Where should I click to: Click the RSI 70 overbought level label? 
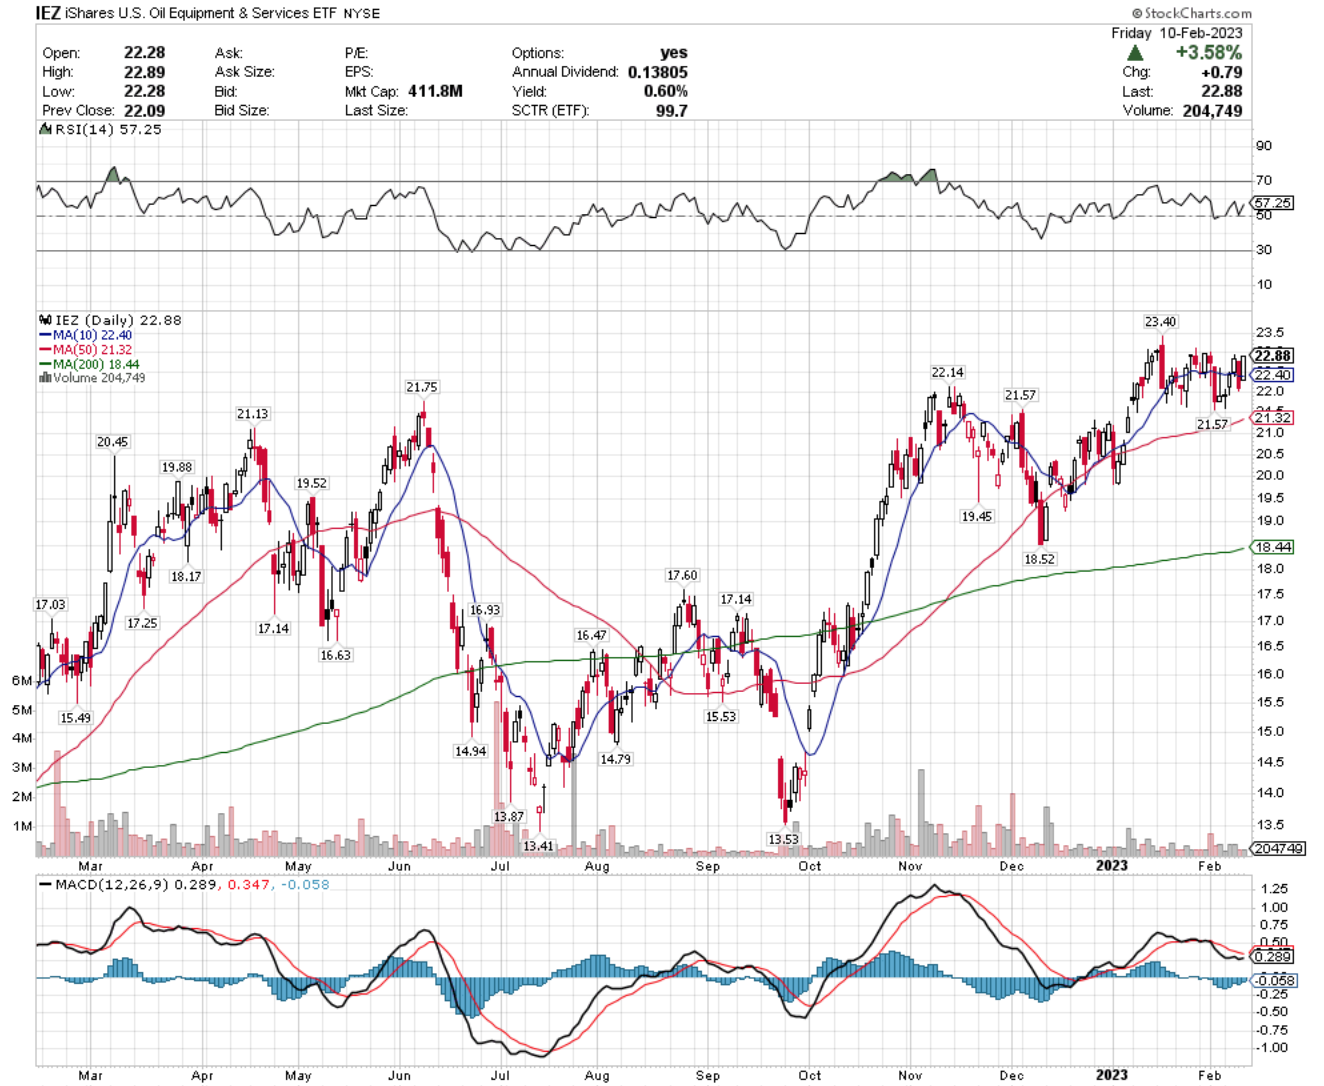click(1265, 181)
